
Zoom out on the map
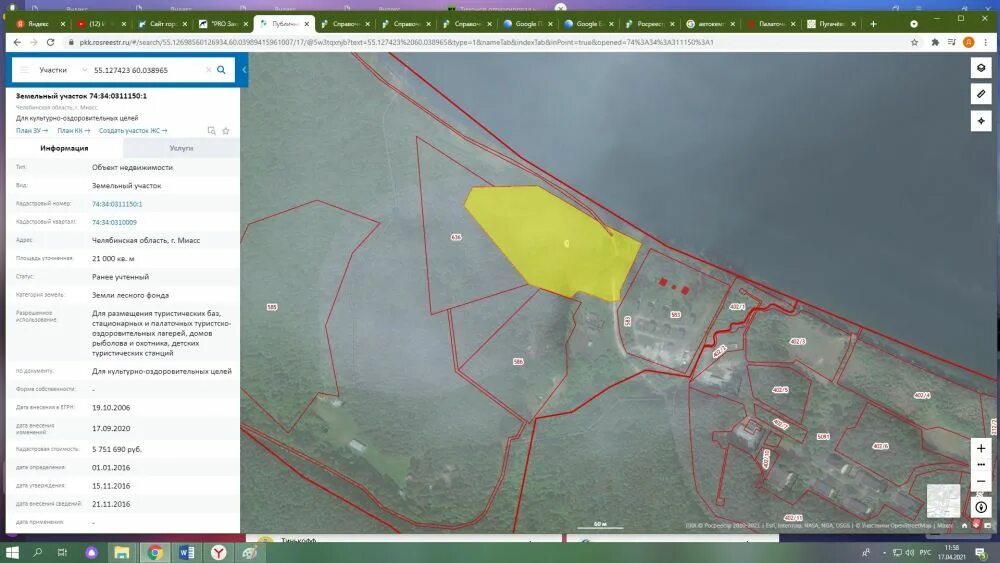tap(981, 481)
